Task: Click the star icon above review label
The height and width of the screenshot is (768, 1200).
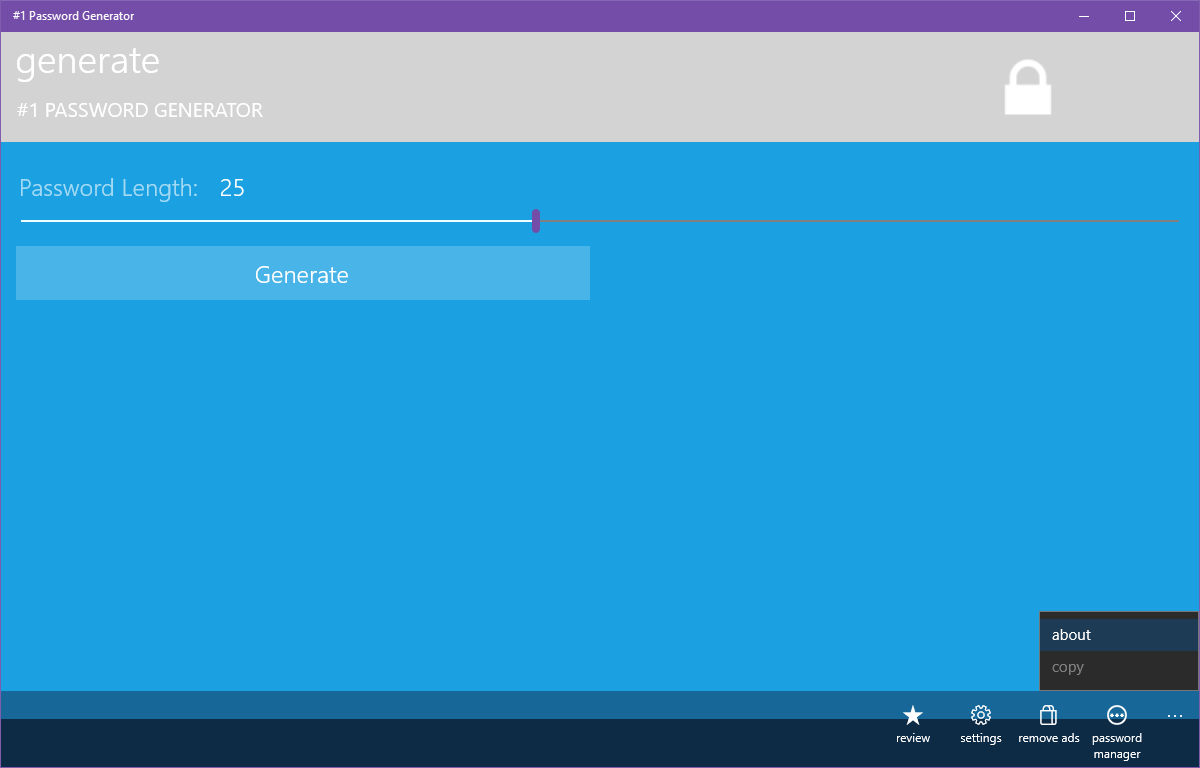Action: tap(912, 716)
